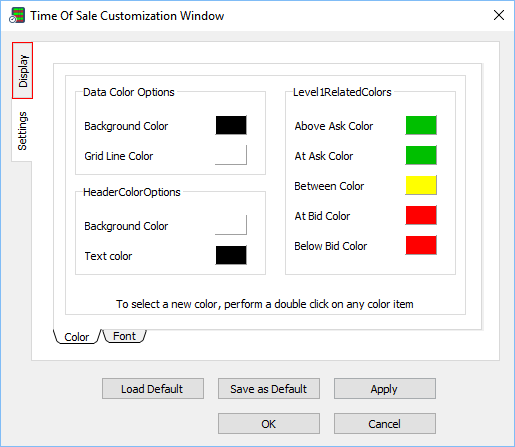
Task: Pick the At Ask Color swatch
Action: point(421,155)
